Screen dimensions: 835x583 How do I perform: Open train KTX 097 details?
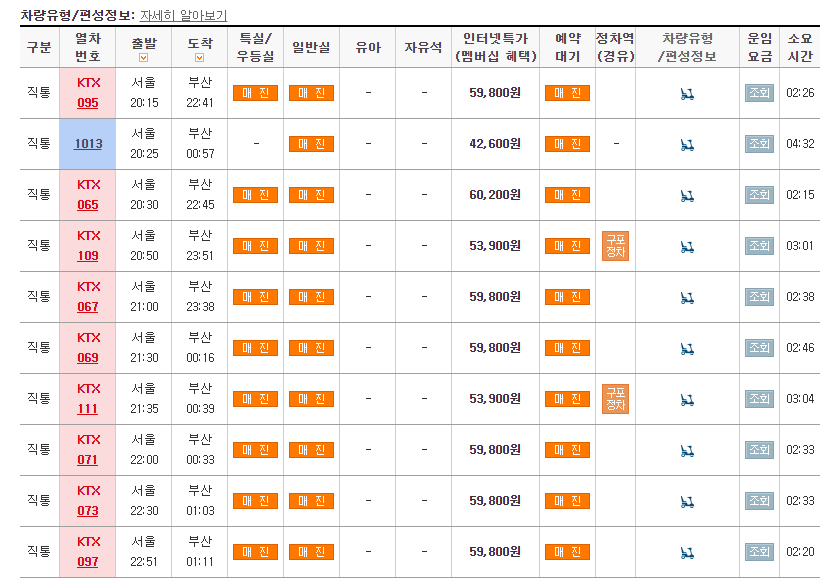88,562
